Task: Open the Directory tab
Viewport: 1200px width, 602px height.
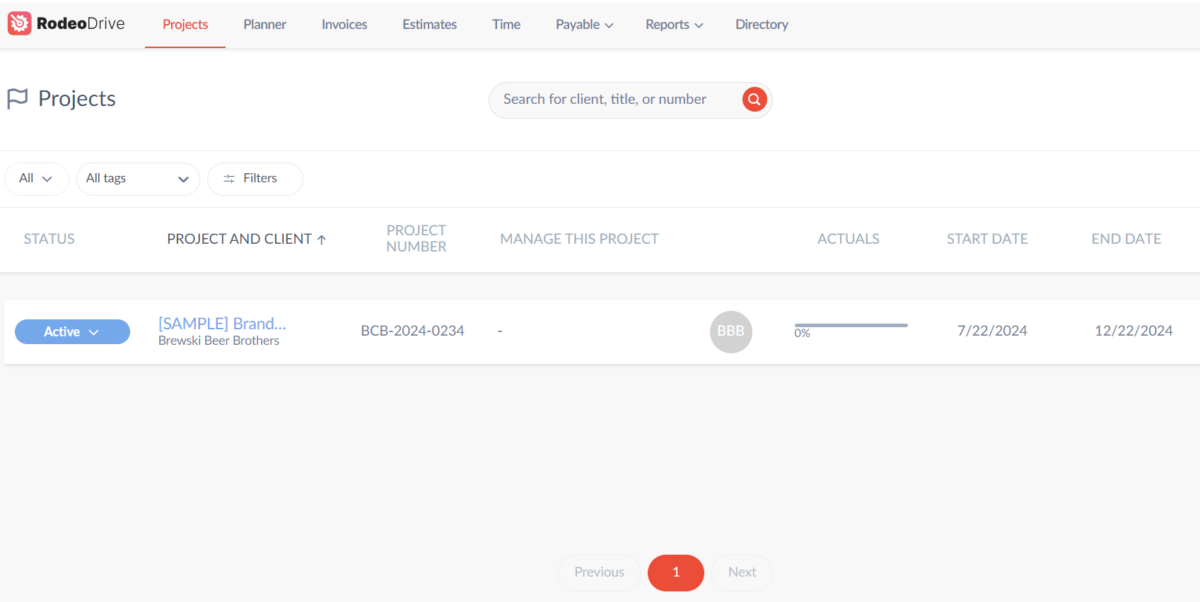Action: coord(761,24)
